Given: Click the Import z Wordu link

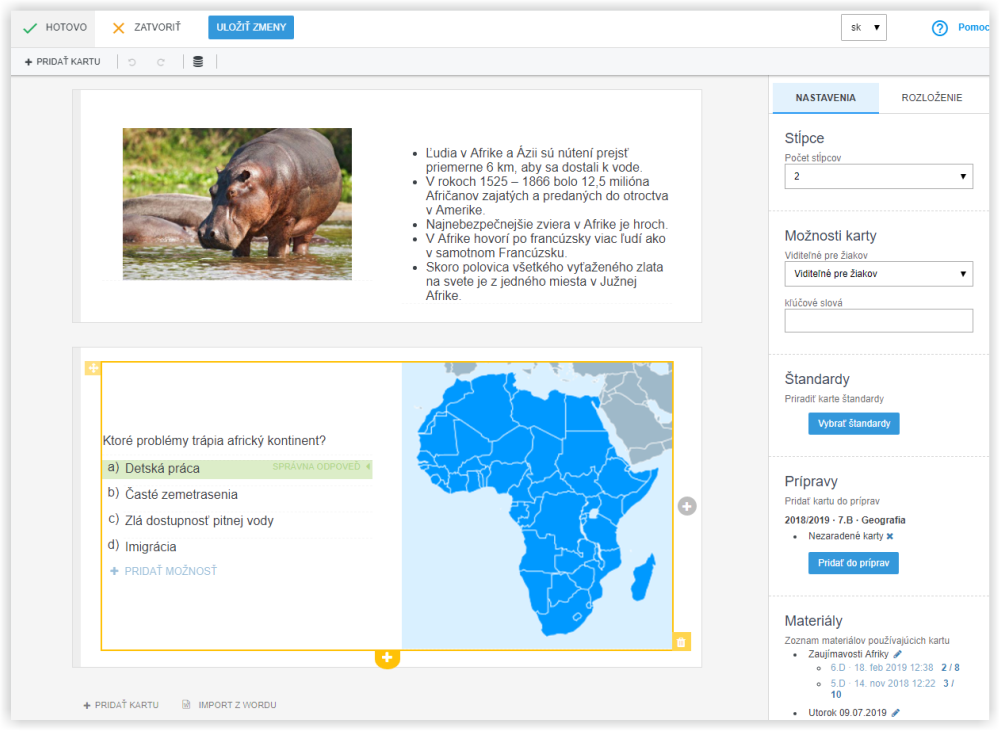Looking at the screenshot, I should pos(237,705).
